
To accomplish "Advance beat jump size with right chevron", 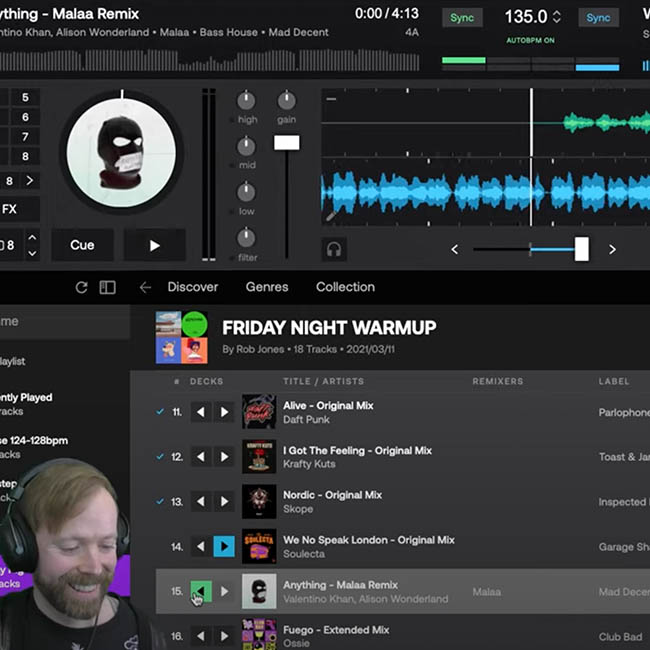I will click(x=30, y=181).
